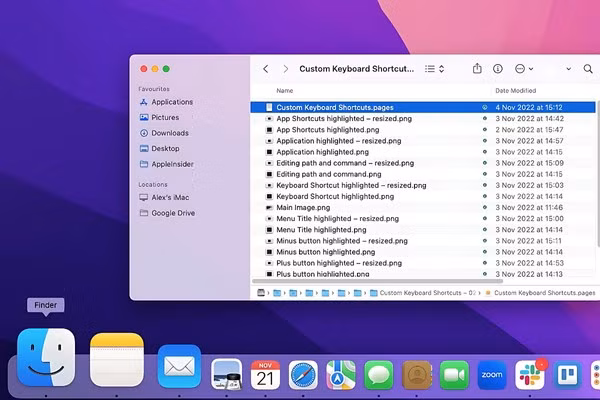This screenshot has height=400, width=600.
Task: Open Zoom app in the Dock
Action: tap(492, 375)
